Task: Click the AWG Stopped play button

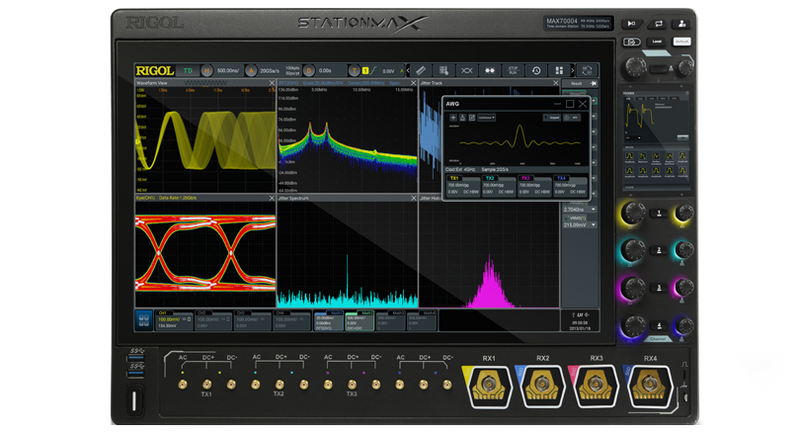Action: click(x=552, y=118)
